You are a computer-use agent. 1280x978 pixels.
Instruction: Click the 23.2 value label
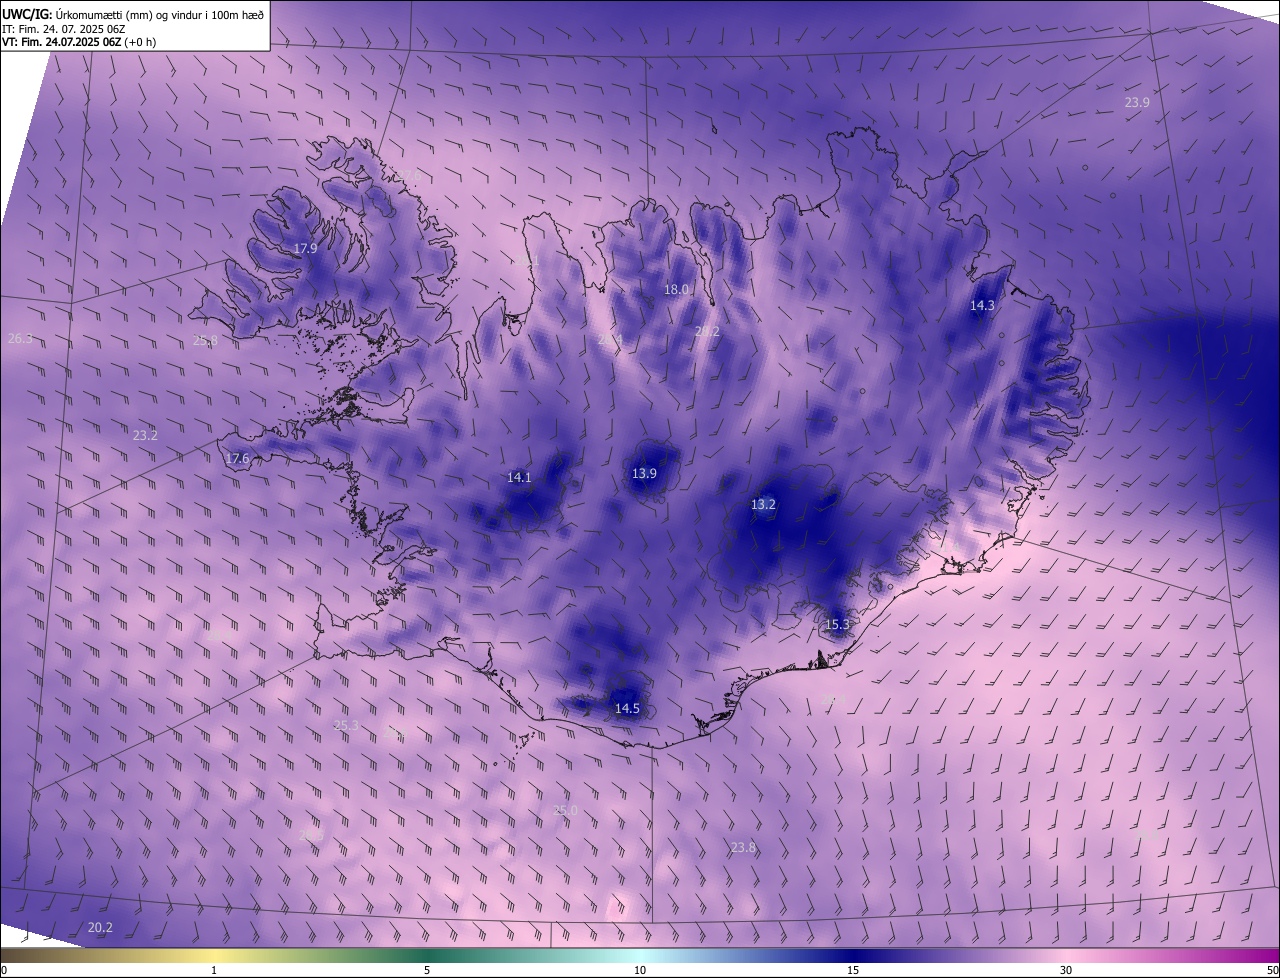coord(145,435)
